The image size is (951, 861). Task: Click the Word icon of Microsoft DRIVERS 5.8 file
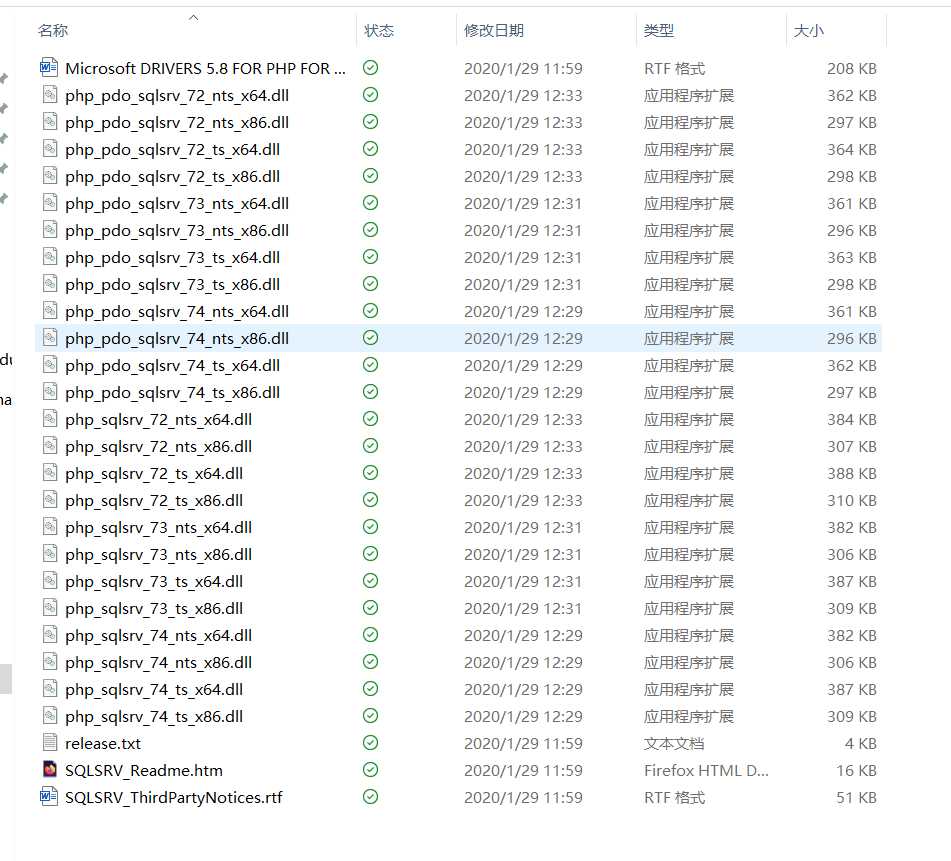point(49,67)
